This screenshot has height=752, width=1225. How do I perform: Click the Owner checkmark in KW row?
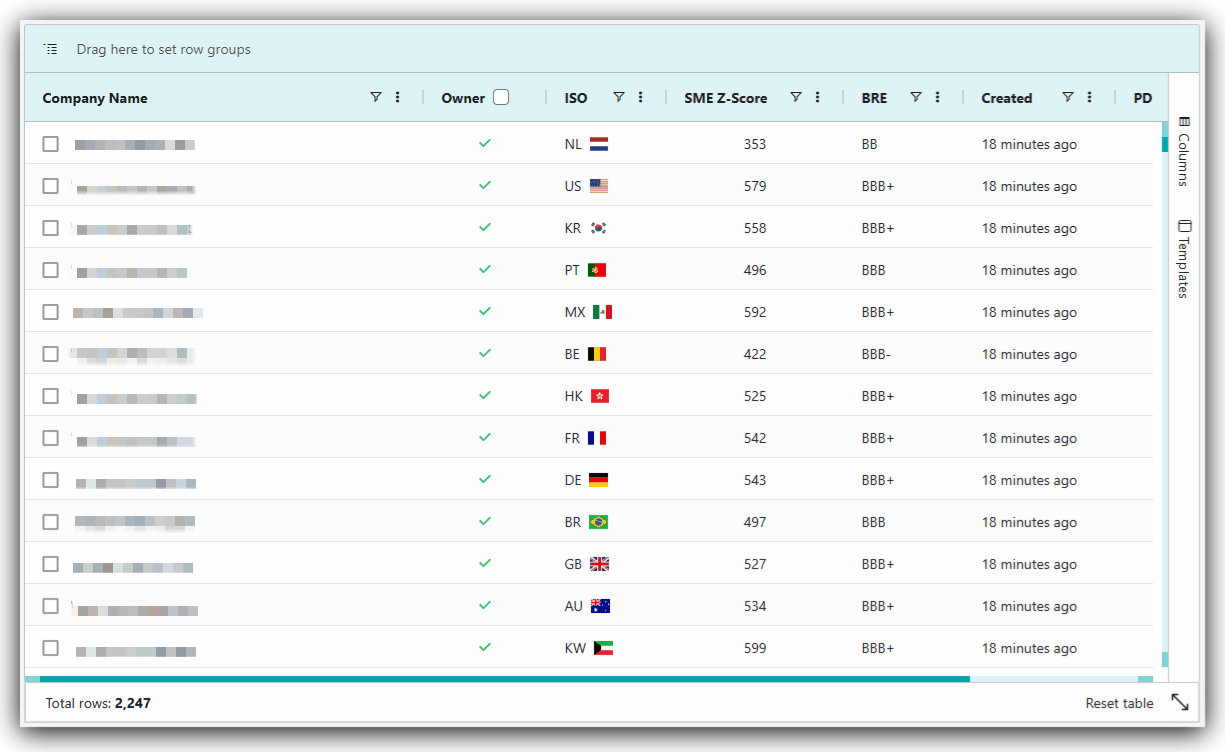click(485, 647)
